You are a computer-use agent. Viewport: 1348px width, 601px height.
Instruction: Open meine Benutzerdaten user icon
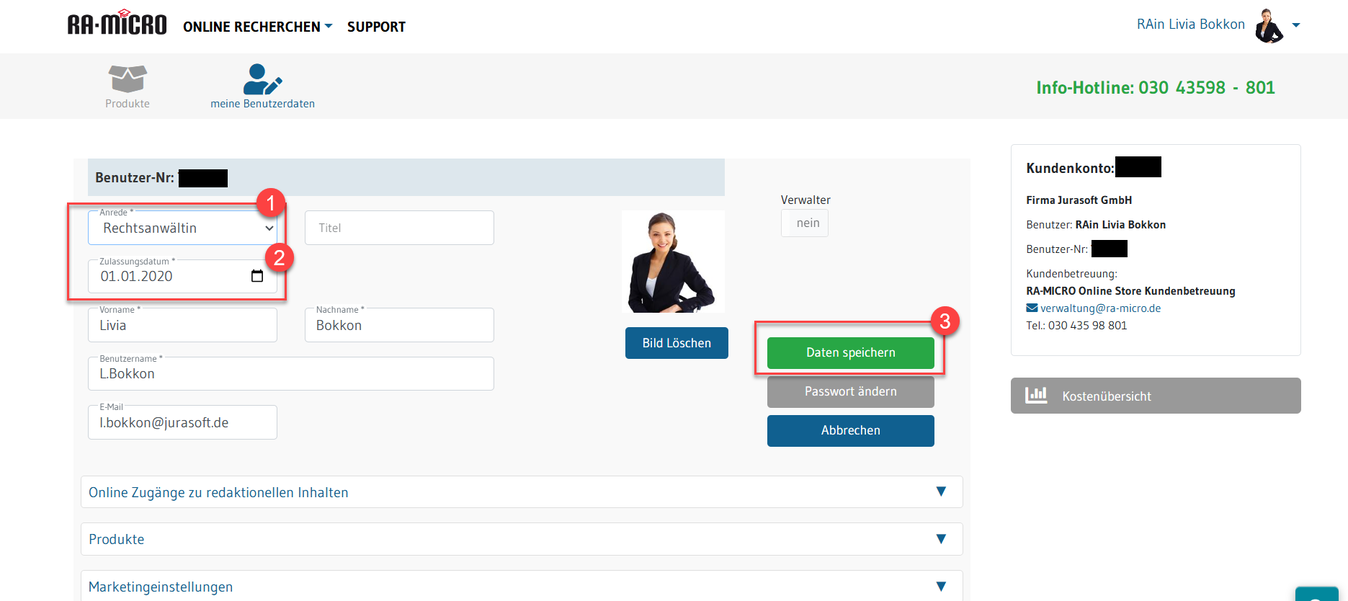tap(262, 78)
